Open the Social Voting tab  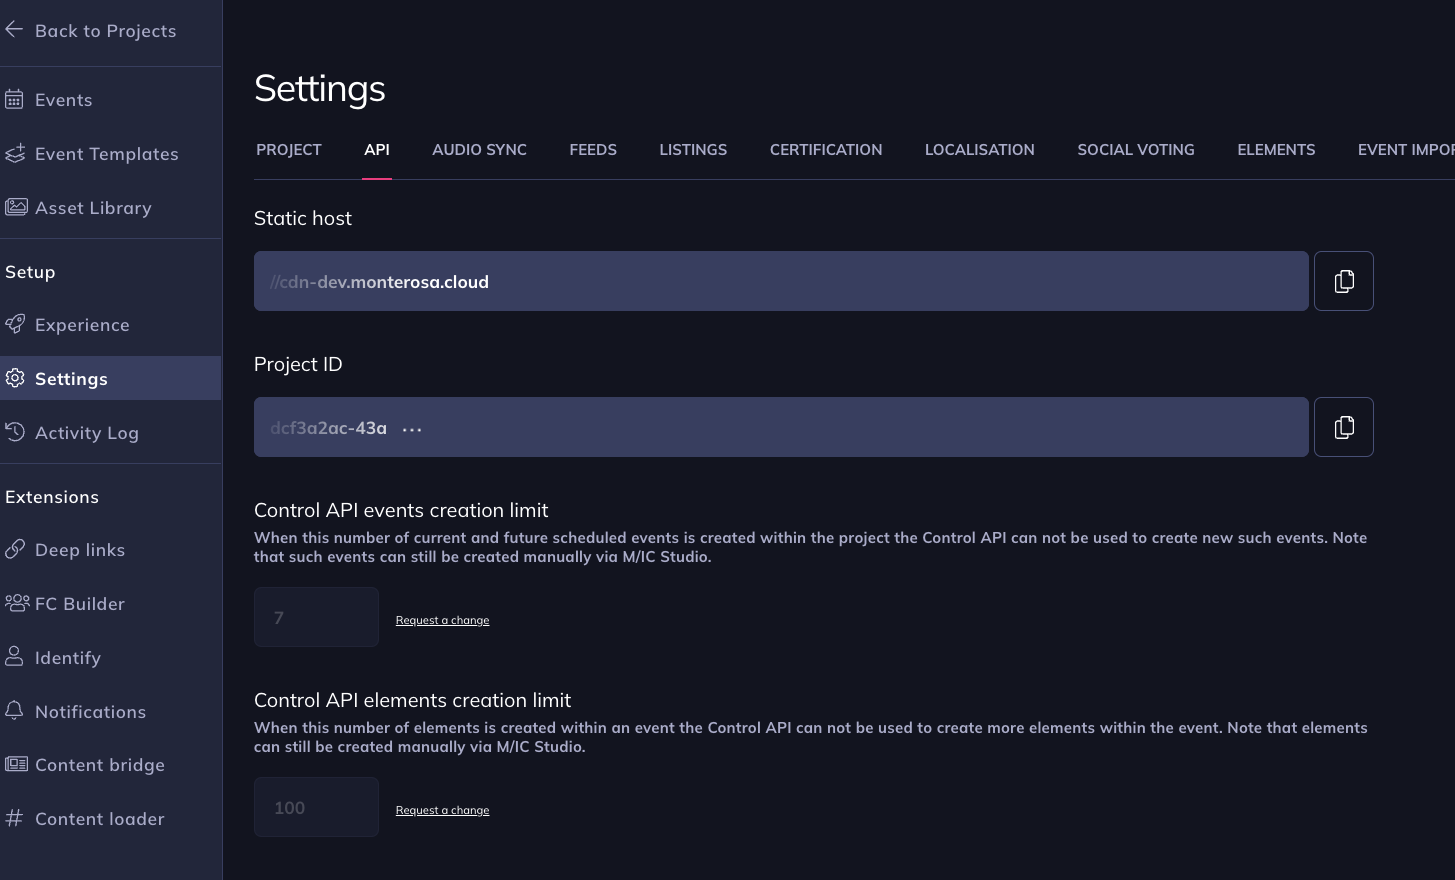pos(1135,150)
